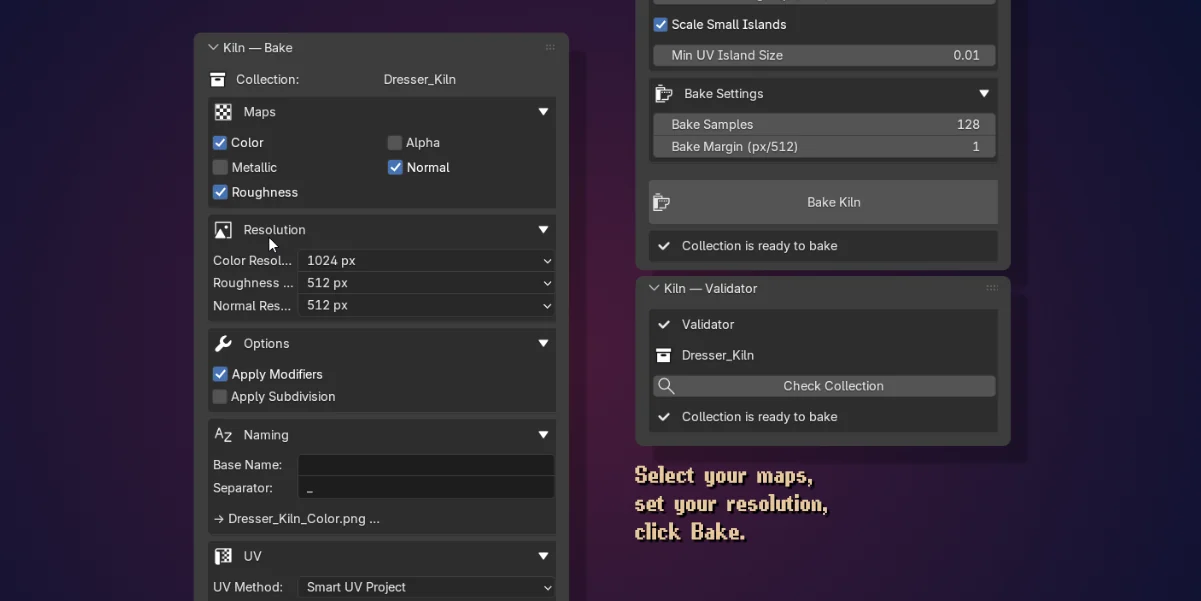The width and height of the screenshot is (1201, 601).
Task: Click the Resolution image icon
Action: pos(223,230)
